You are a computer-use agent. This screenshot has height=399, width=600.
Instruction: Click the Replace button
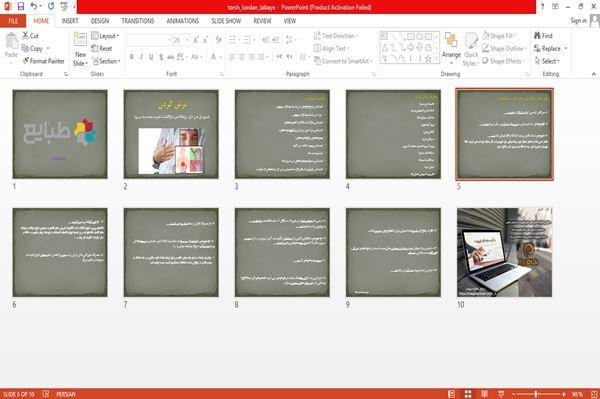[550, 48]
